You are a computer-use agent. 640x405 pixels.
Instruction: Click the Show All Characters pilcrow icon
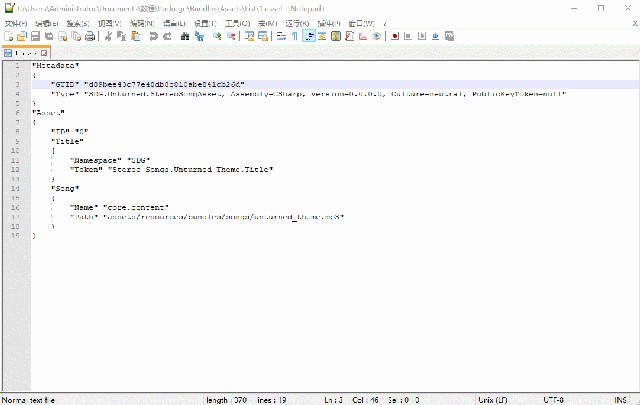(295, 36)
